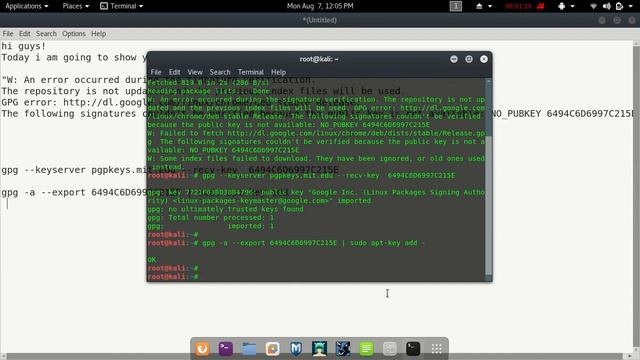Screen dimensions: 640x360
Task: Open the Terminal app menu in top bar
Action: 122,6
